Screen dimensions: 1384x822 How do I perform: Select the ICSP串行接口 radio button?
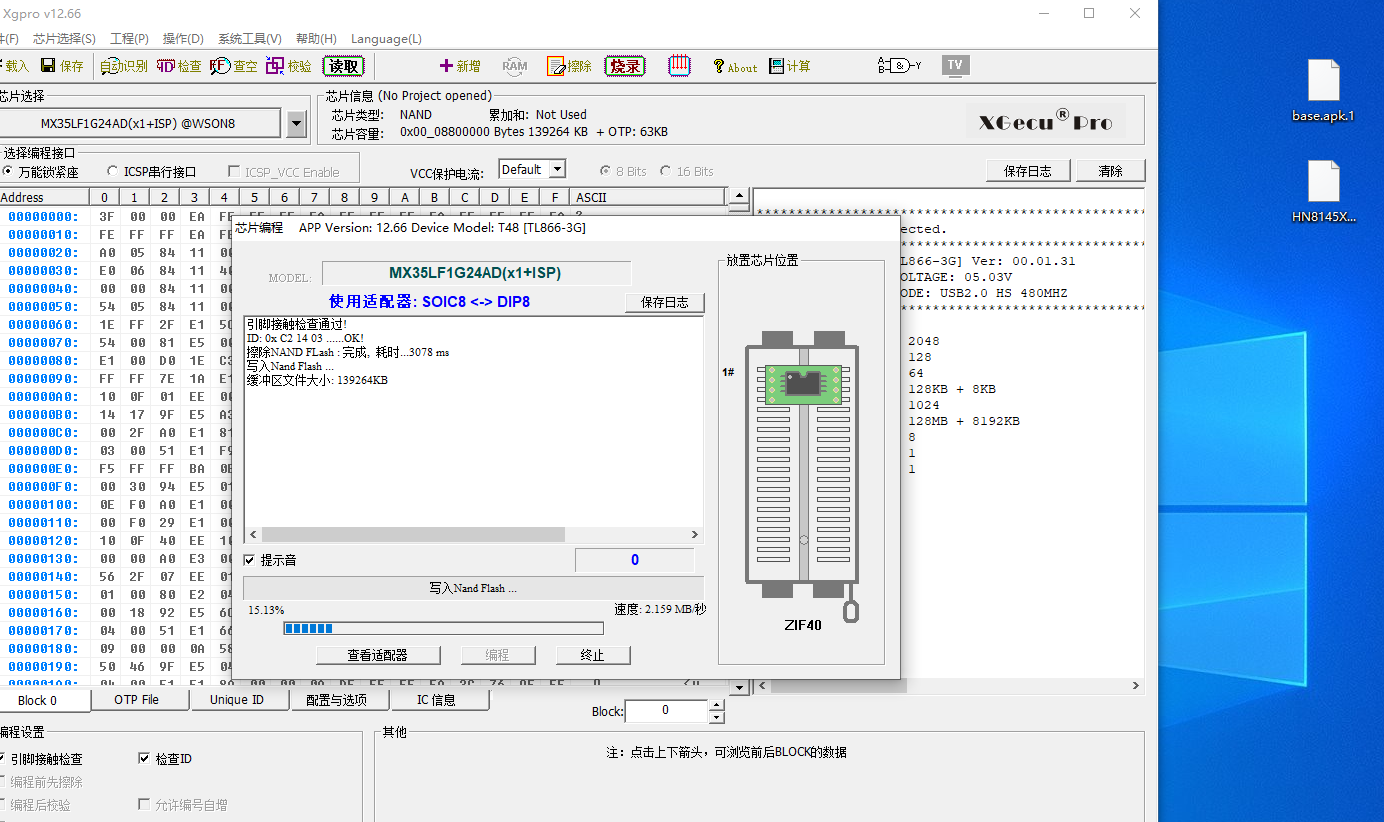113,172
